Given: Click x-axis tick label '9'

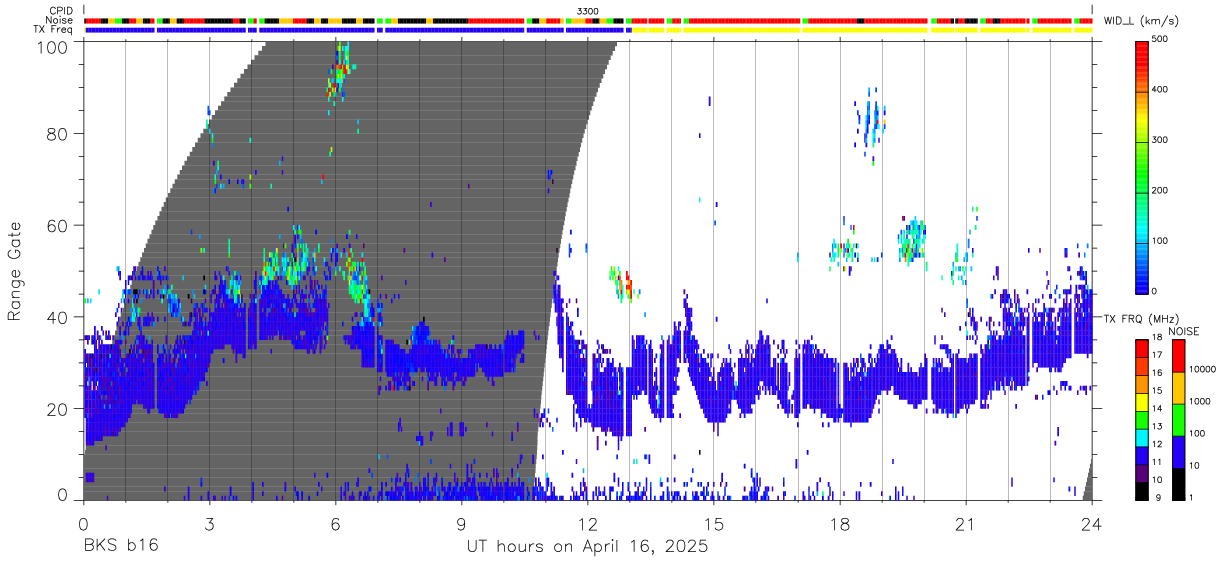Looking at the screenshot, I should click(461, 524).
